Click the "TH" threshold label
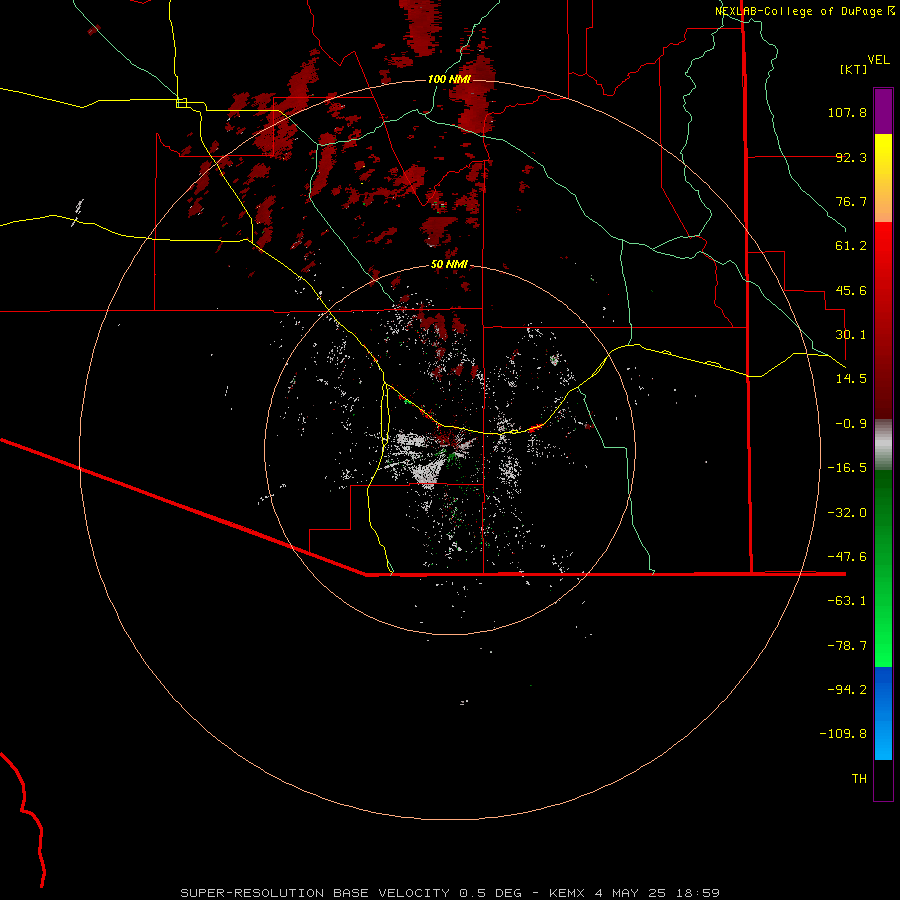900x900 pixels. point(859,779)
